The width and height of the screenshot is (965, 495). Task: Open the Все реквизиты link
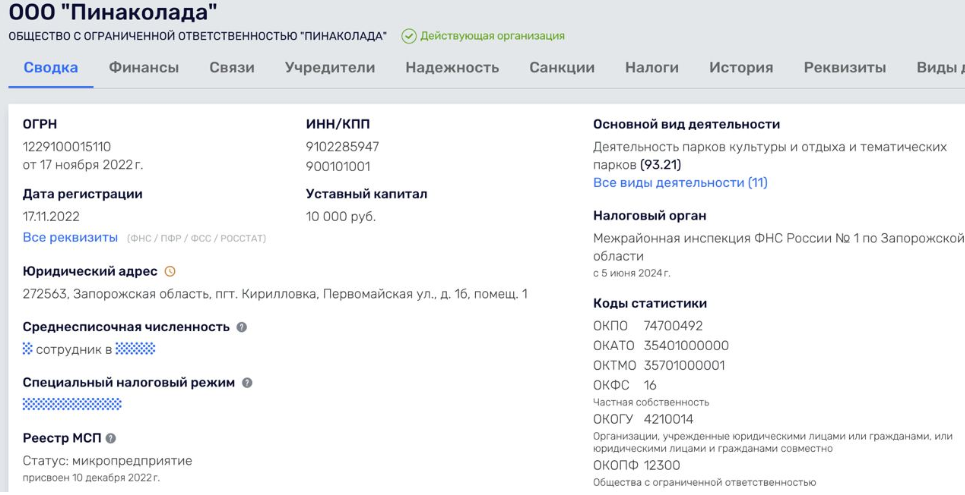click(x=70, y=237)
